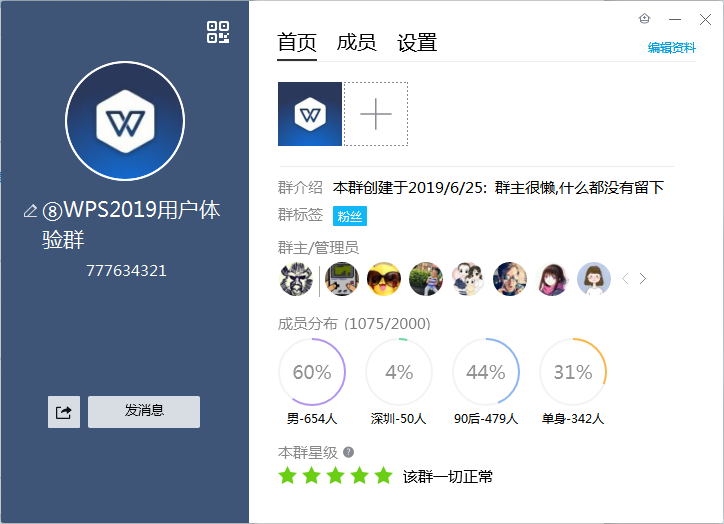Open the group owner's gorilla avatar
The height and width of the screenshot is (524, 724).
(x=296, y=279)
